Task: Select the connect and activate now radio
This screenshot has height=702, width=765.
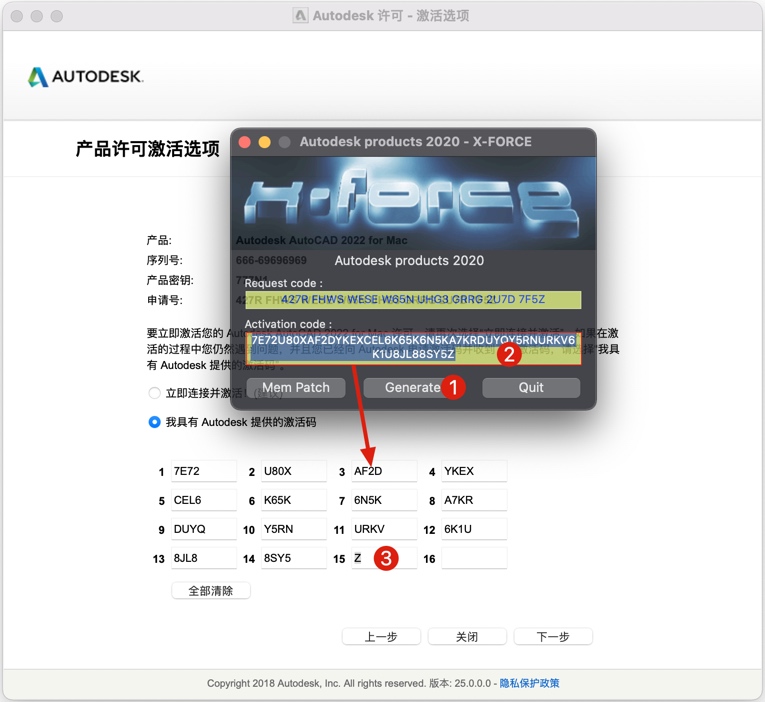Action: click(x=154, y=393)
